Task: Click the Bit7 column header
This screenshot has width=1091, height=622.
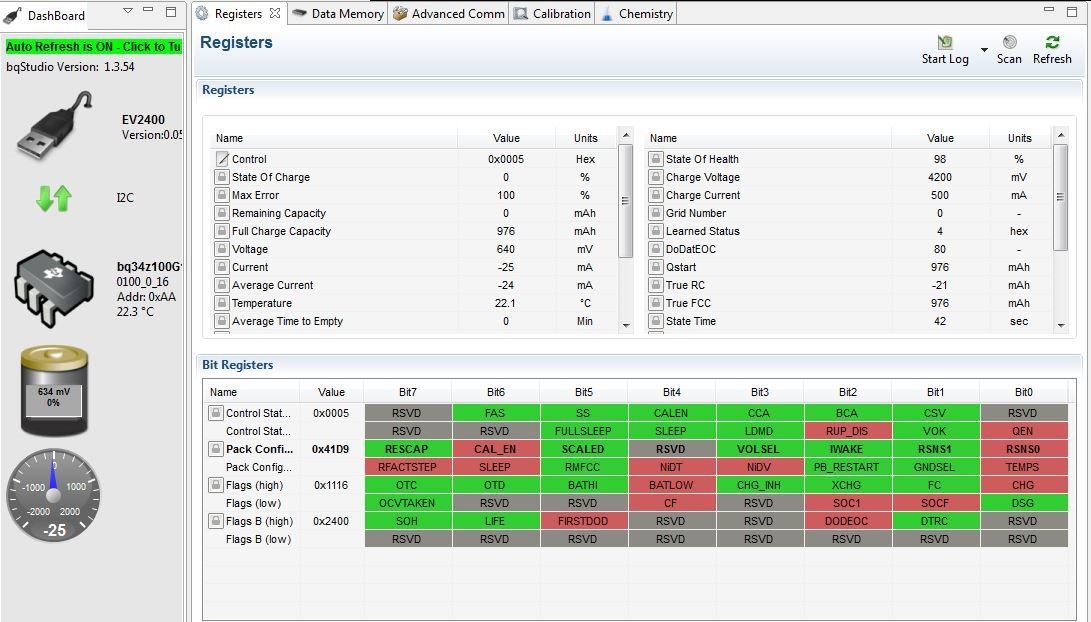Action: pos(408,392)
